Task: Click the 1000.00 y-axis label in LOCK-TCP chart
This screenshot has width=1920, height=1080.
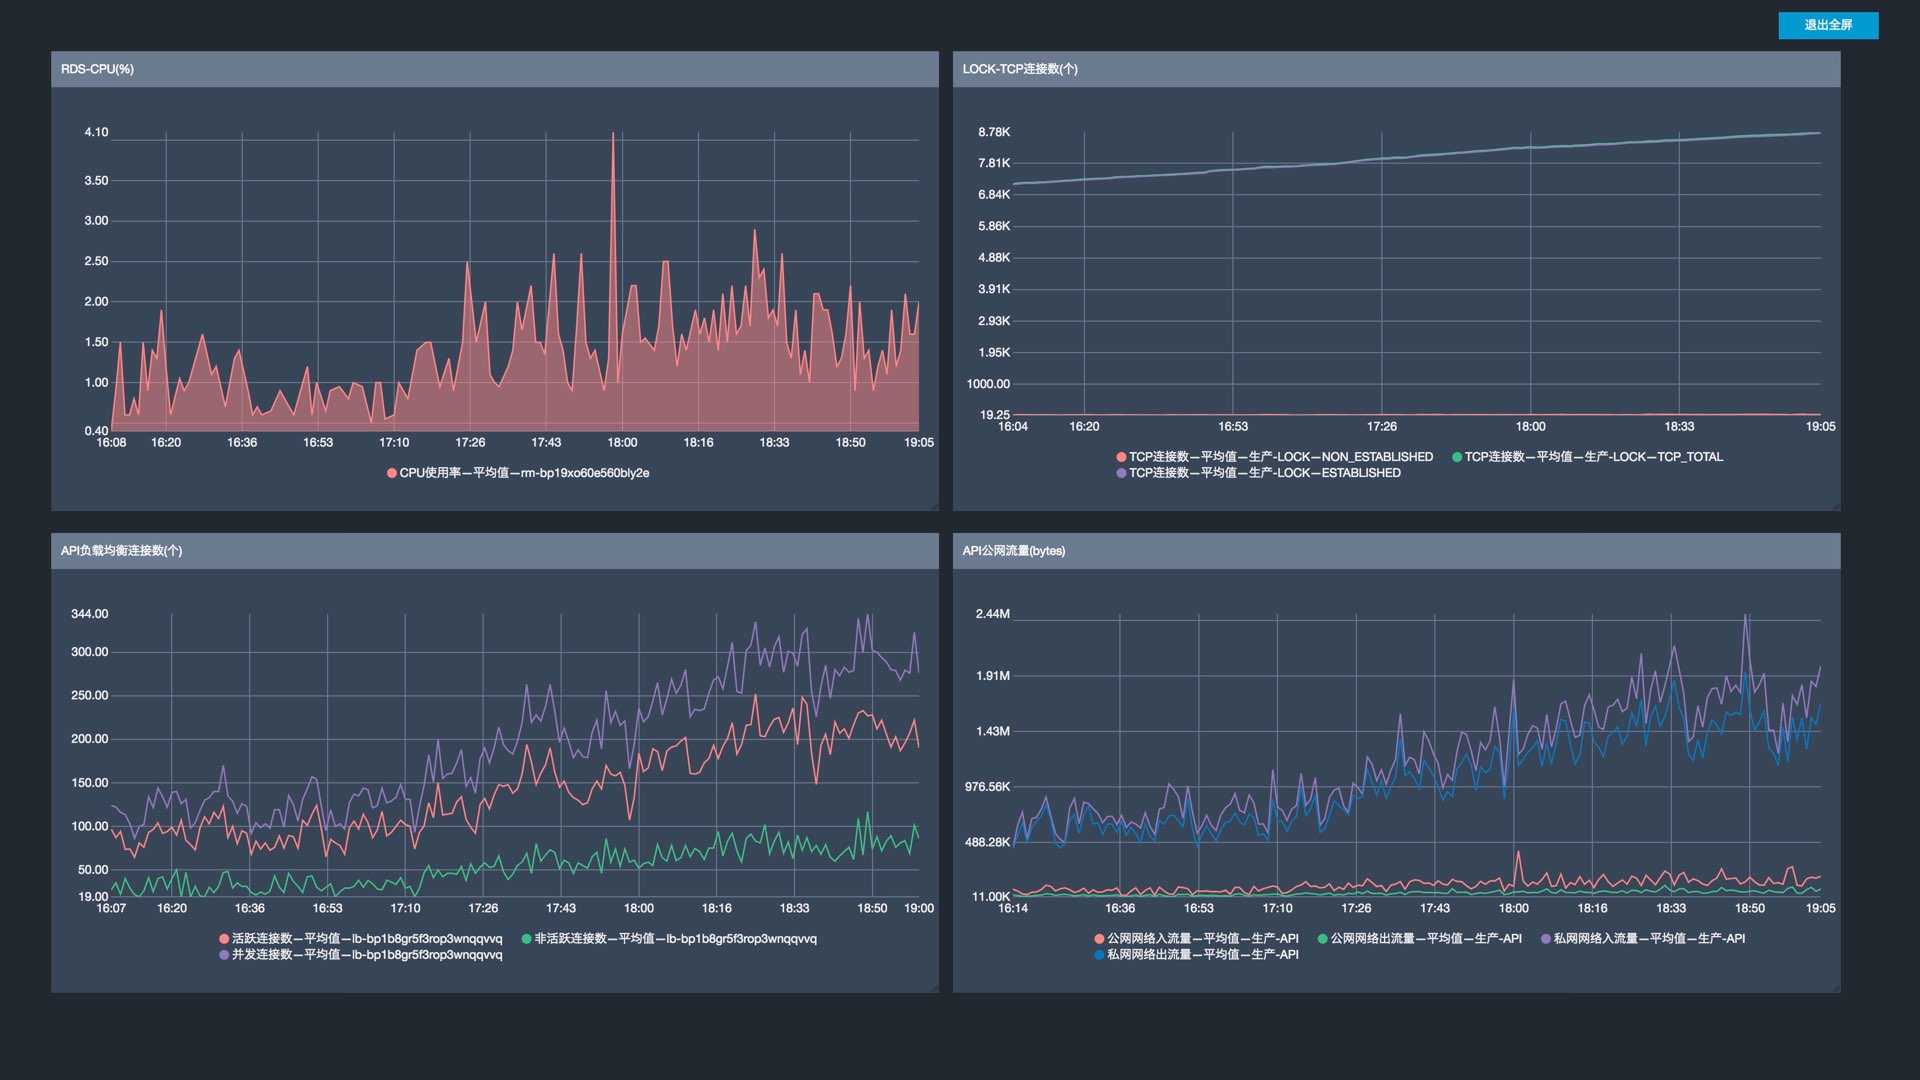Action: (x=988, y=384)
